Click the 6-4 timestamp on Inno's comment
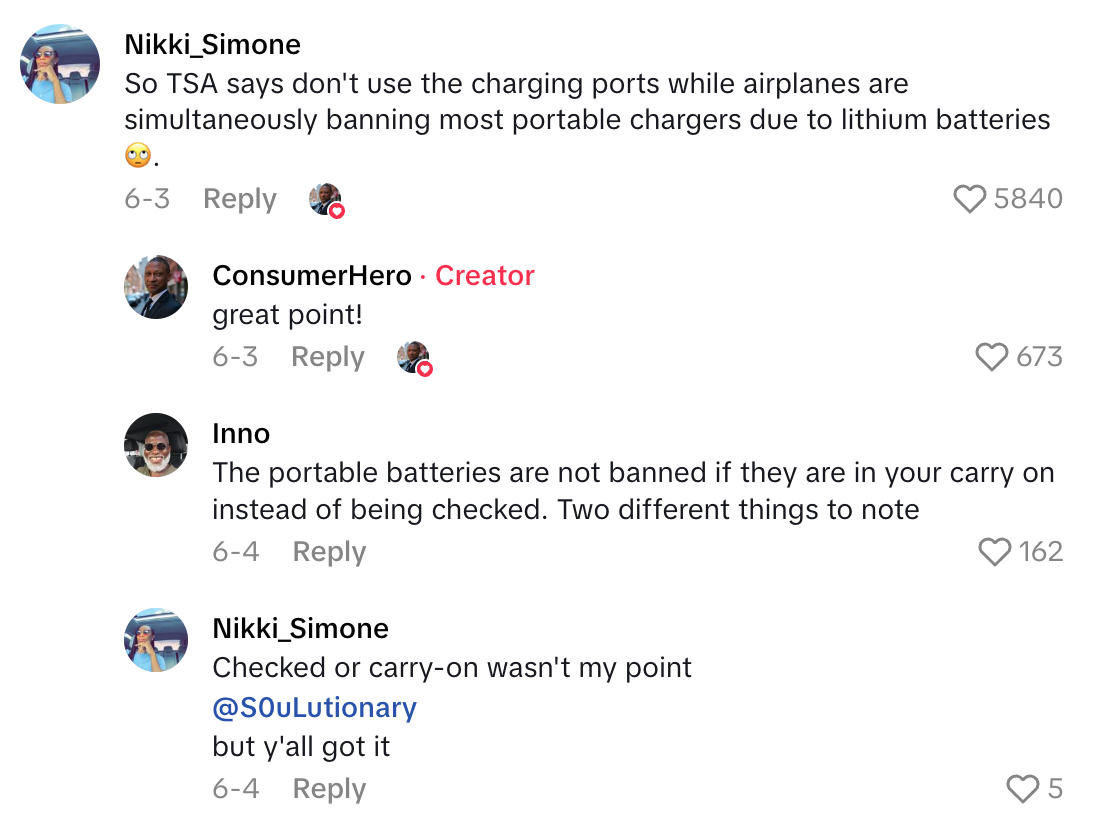The image size is (1100, 828). pyautogui.click(x=236, y=550)
